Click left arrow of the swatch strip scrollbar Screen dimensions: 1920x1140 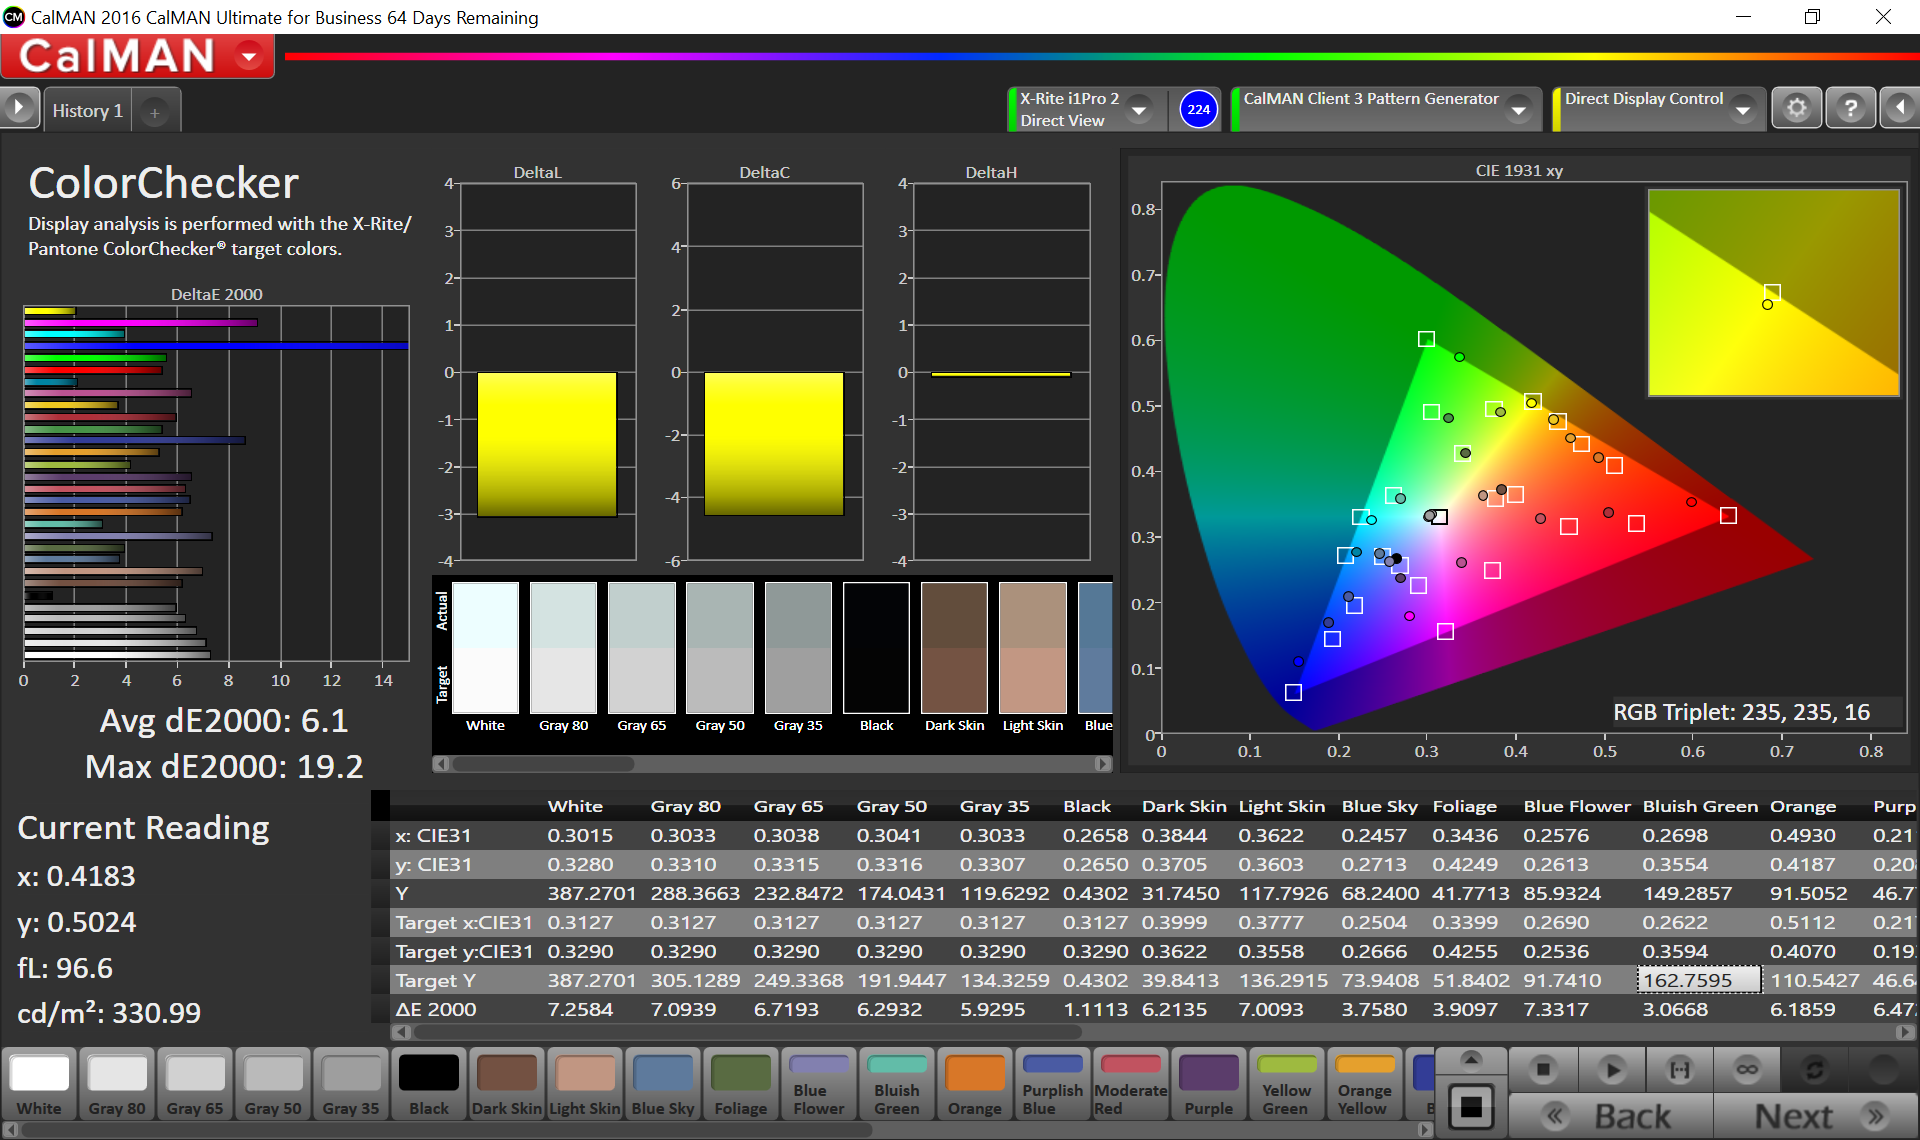tap(441, 764)
